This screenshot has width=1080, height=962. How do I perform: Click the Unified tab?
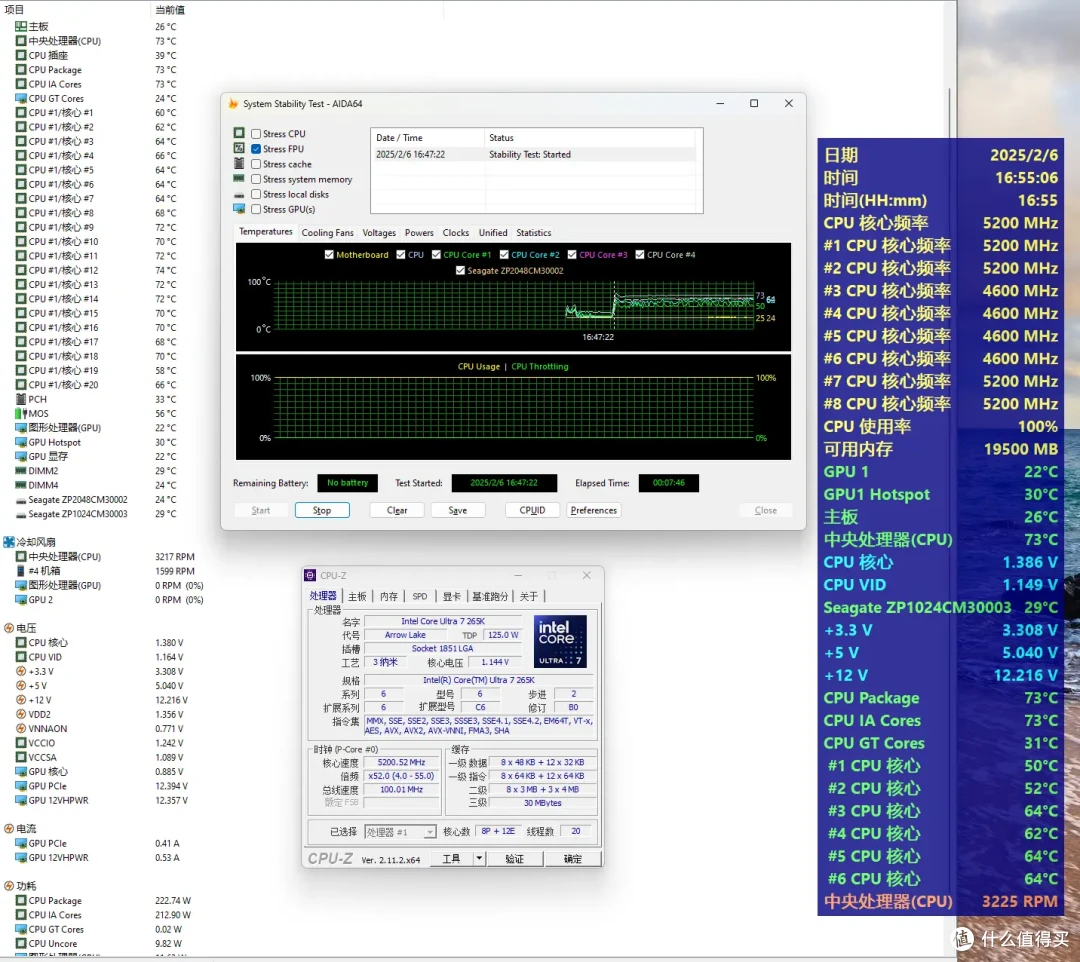[492, 233]
